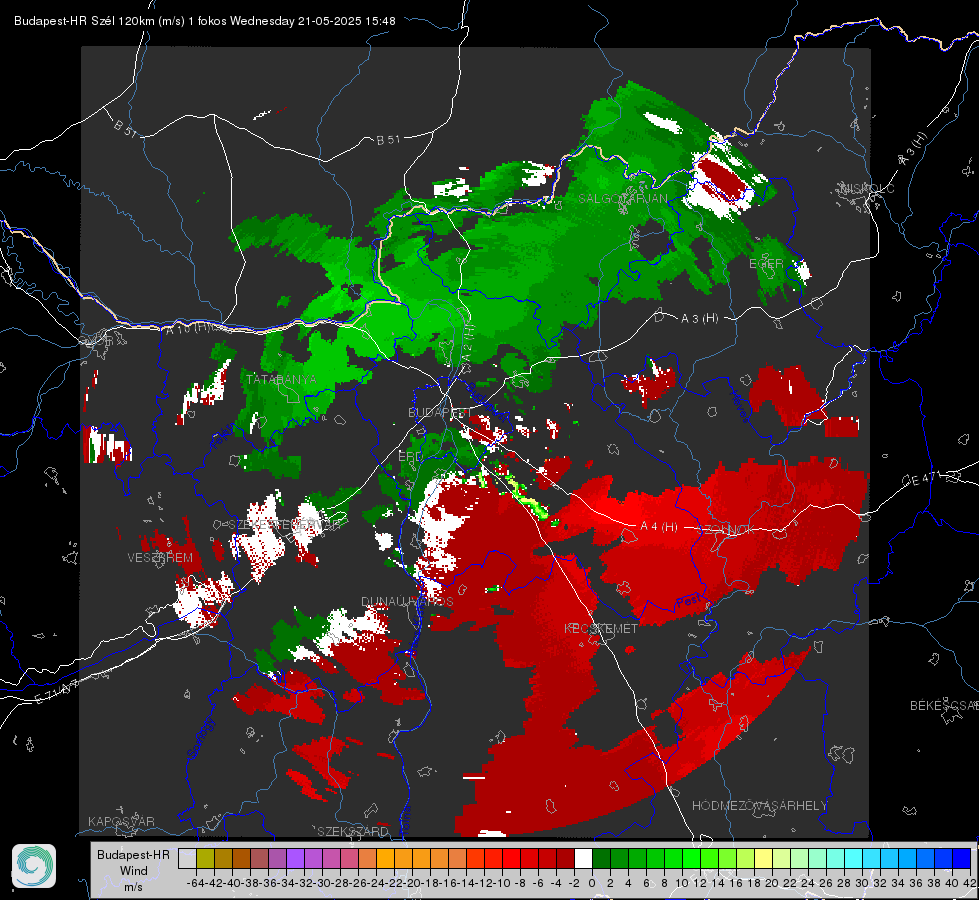Select the white swatch in the wind legend
979x900 pixels.
[x=583, y=859]
